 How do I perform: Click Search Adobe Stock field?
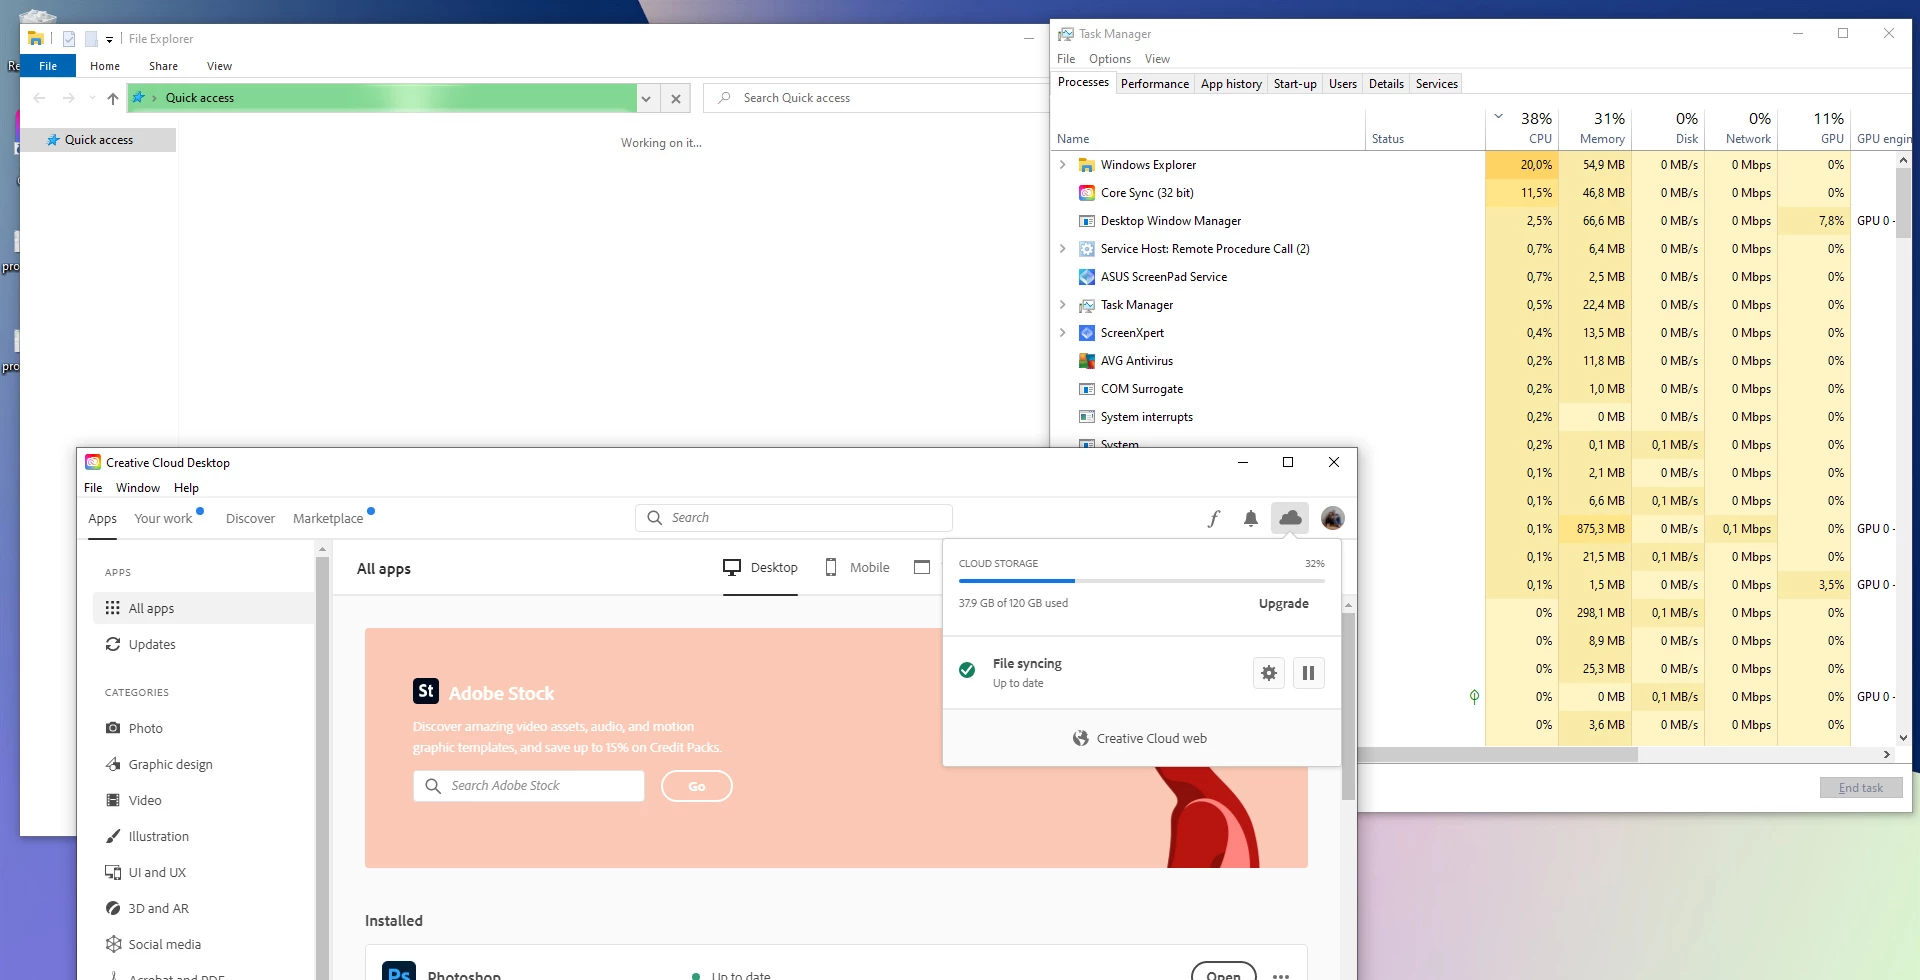click(x=528, y=786)
